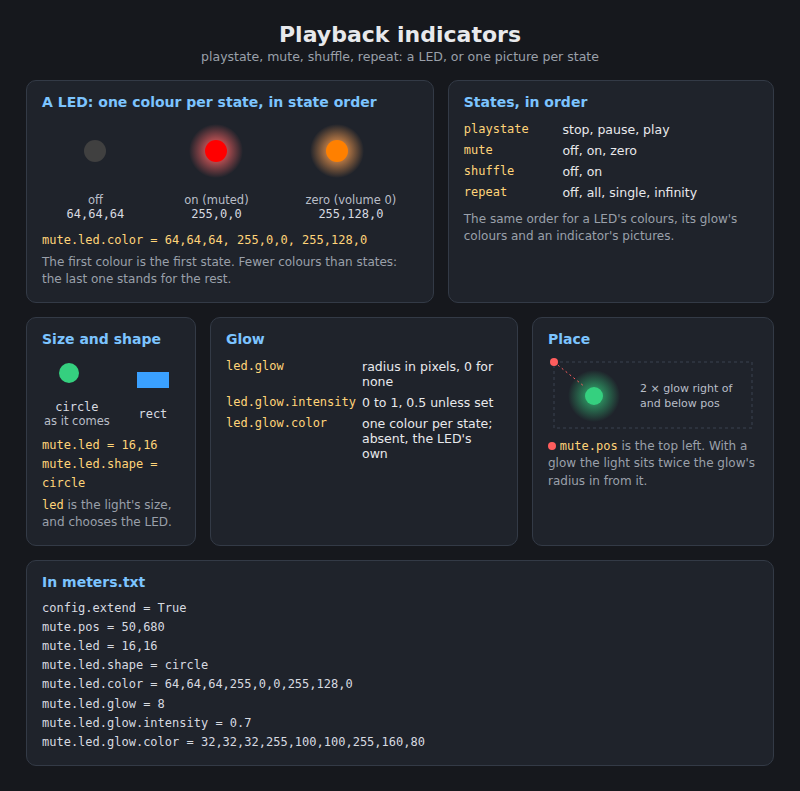Screen dimensions: 800x791
Task: Click the 'circle as it comes' label
Action: point(77,413)
